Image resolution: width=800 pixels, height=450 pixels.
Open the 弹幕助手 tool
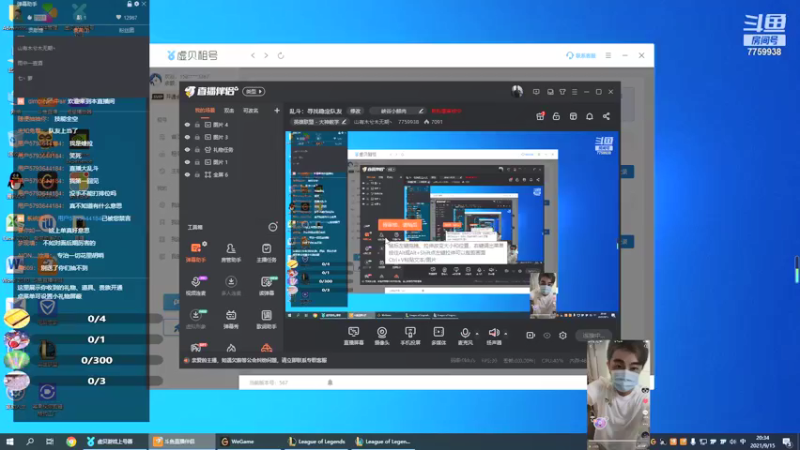coord(196,252)
